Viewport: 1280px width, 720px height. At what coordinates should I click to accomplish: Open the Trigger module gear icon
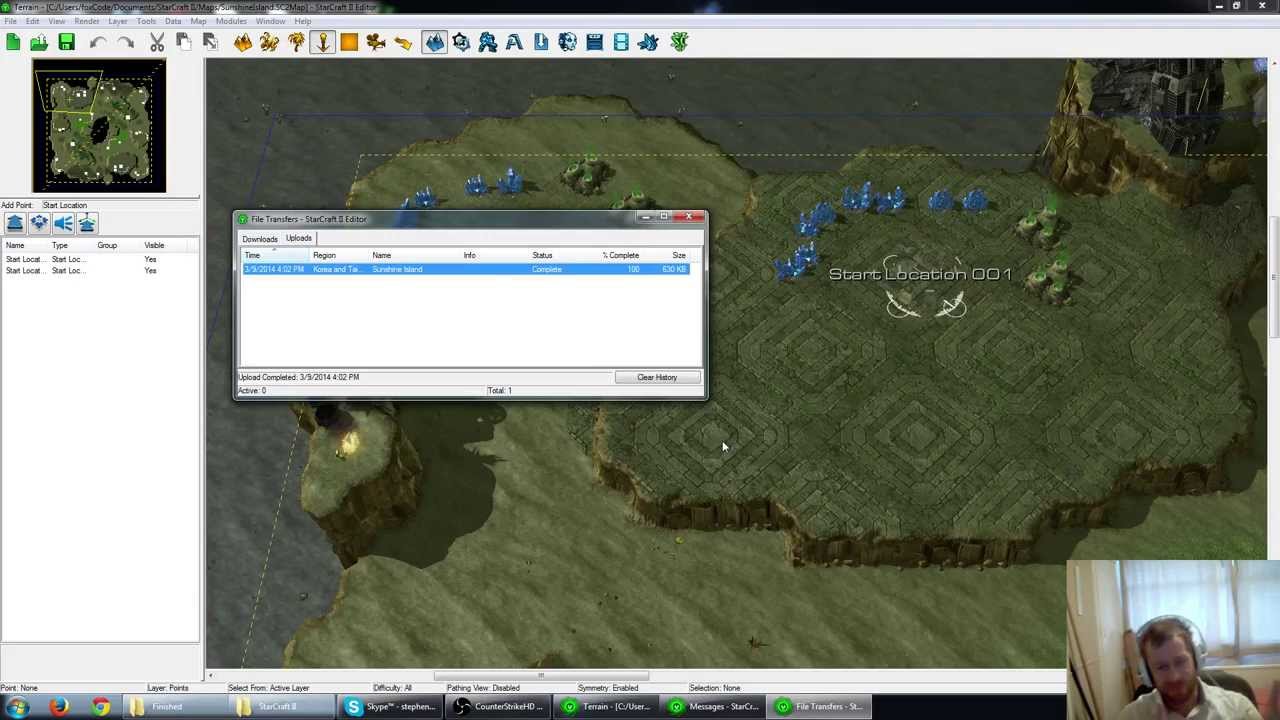(461, 42)
